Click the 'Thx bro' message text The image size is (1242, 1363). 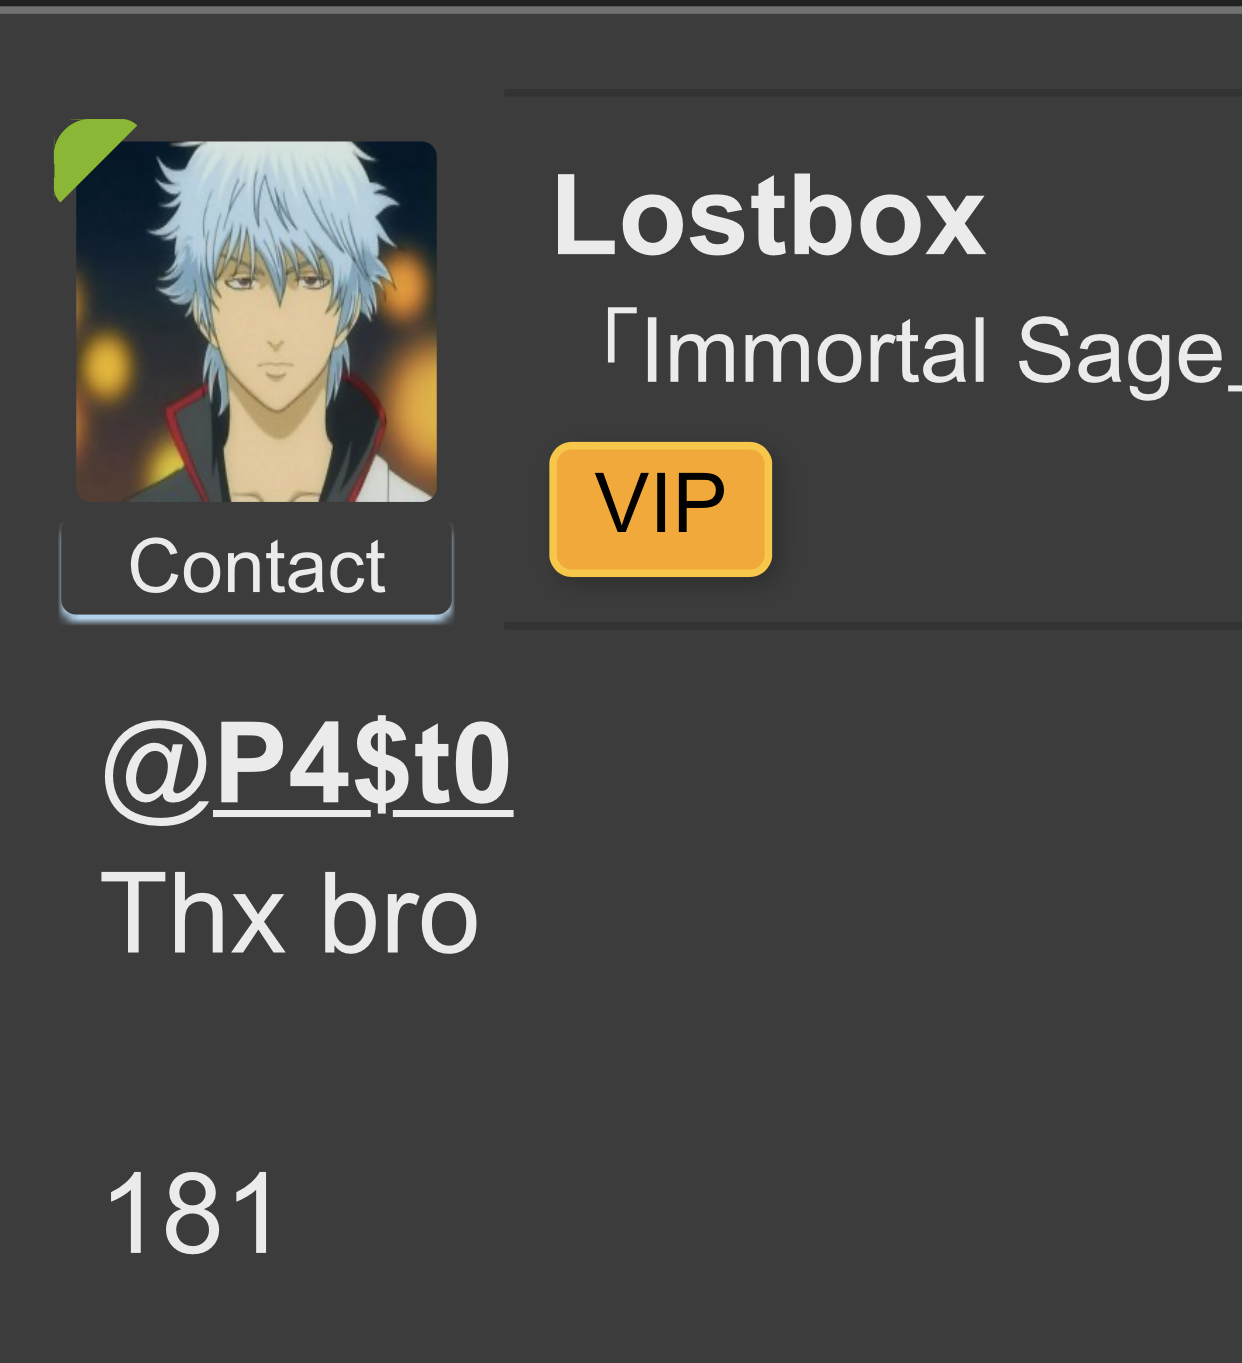(290, 914)
